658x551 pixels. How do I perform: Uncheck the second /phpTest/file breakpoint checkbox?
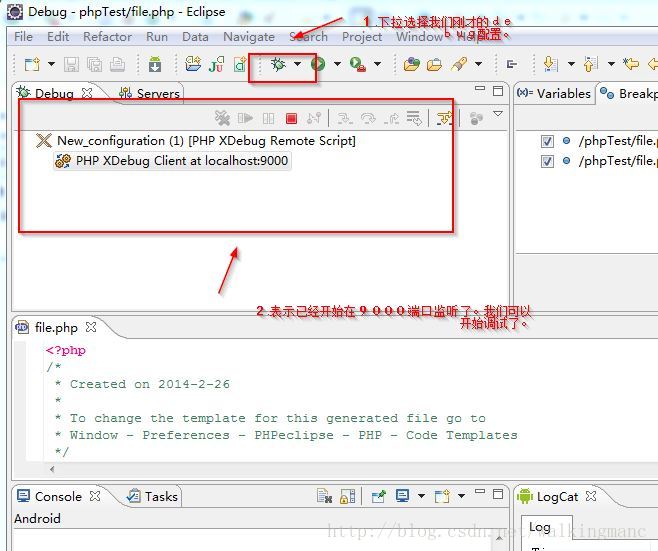pos(547,161)
